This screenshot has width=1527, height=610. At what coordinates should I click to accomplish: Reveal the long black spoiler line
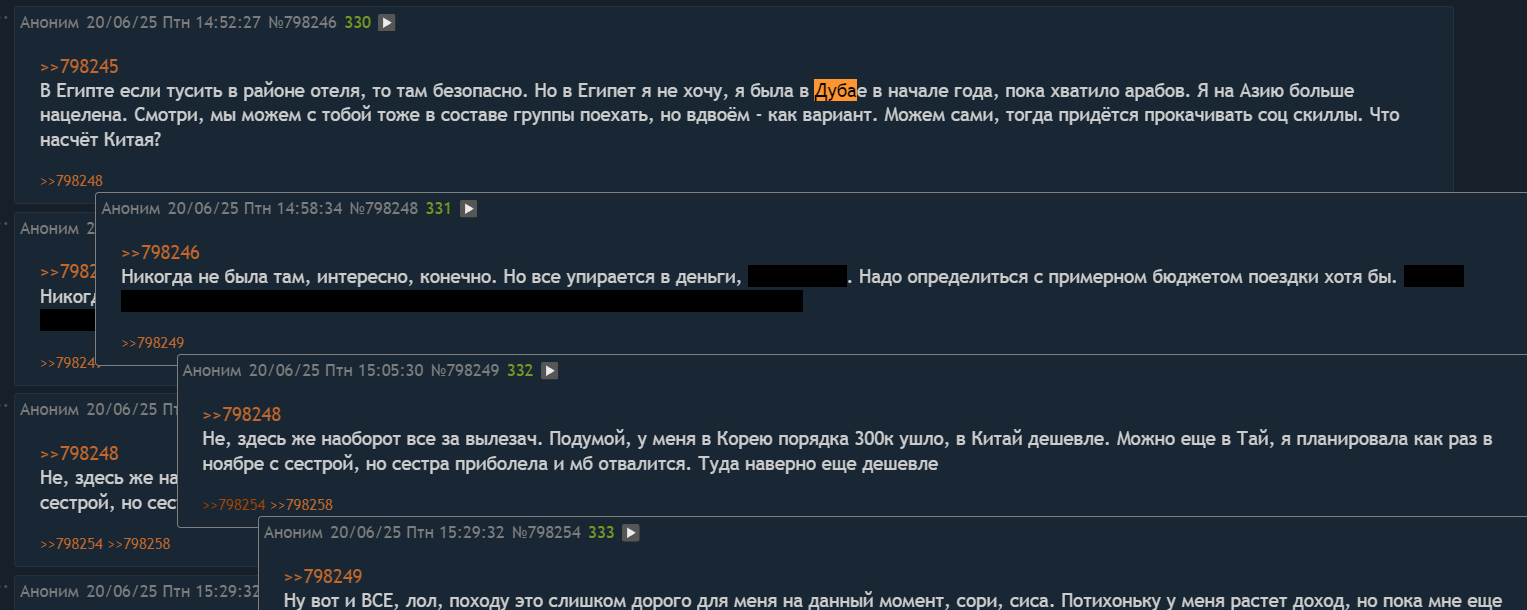click(462, 300)
